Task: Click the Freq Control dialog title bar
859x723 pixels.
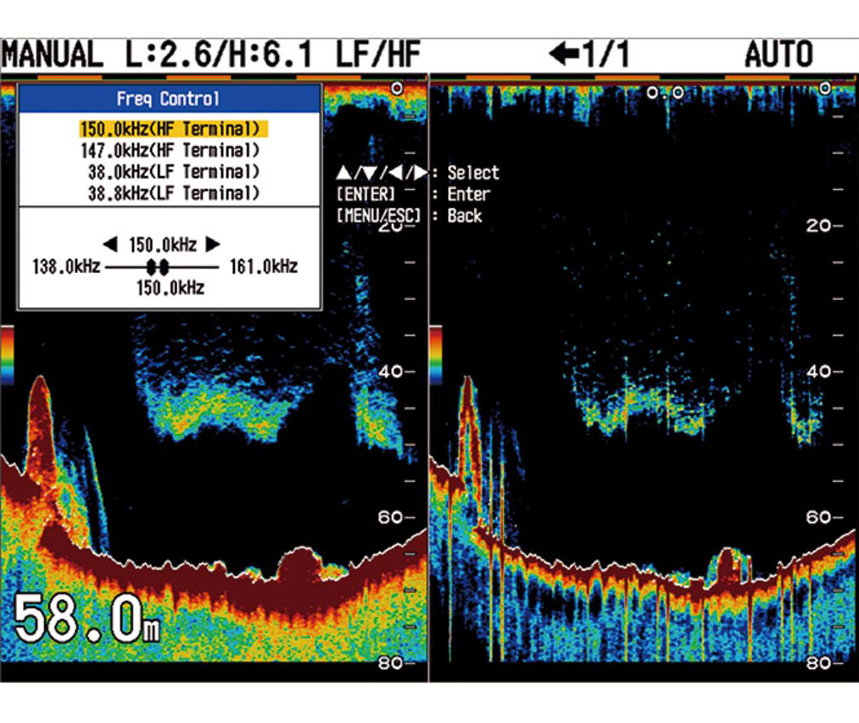Action: (x=169, y=99)
